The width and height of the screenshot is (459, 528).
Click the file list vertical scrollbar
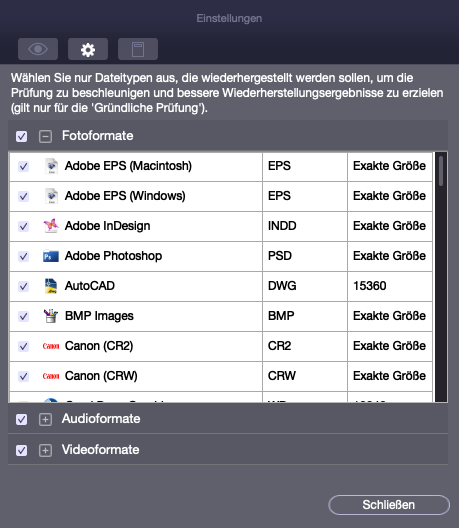pos(441,277)
